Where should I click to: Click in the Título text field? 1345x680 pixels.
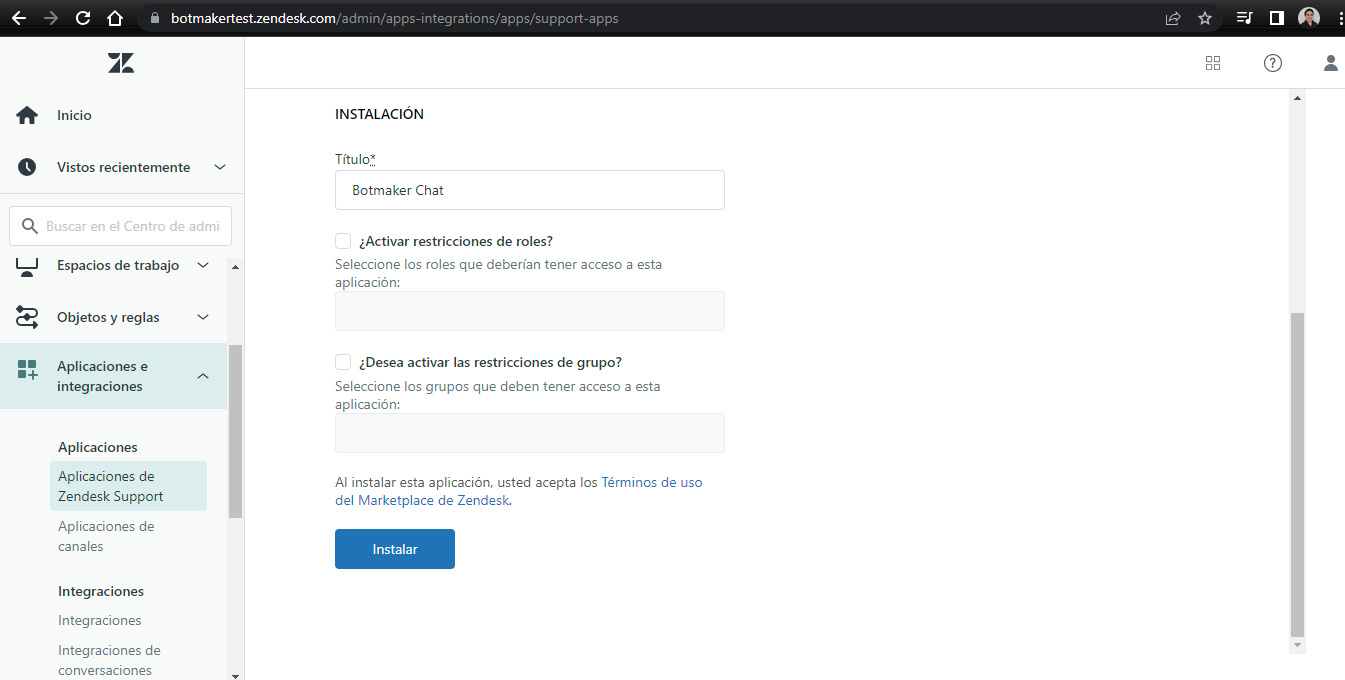pyautogui.click(x=530, y=190)
